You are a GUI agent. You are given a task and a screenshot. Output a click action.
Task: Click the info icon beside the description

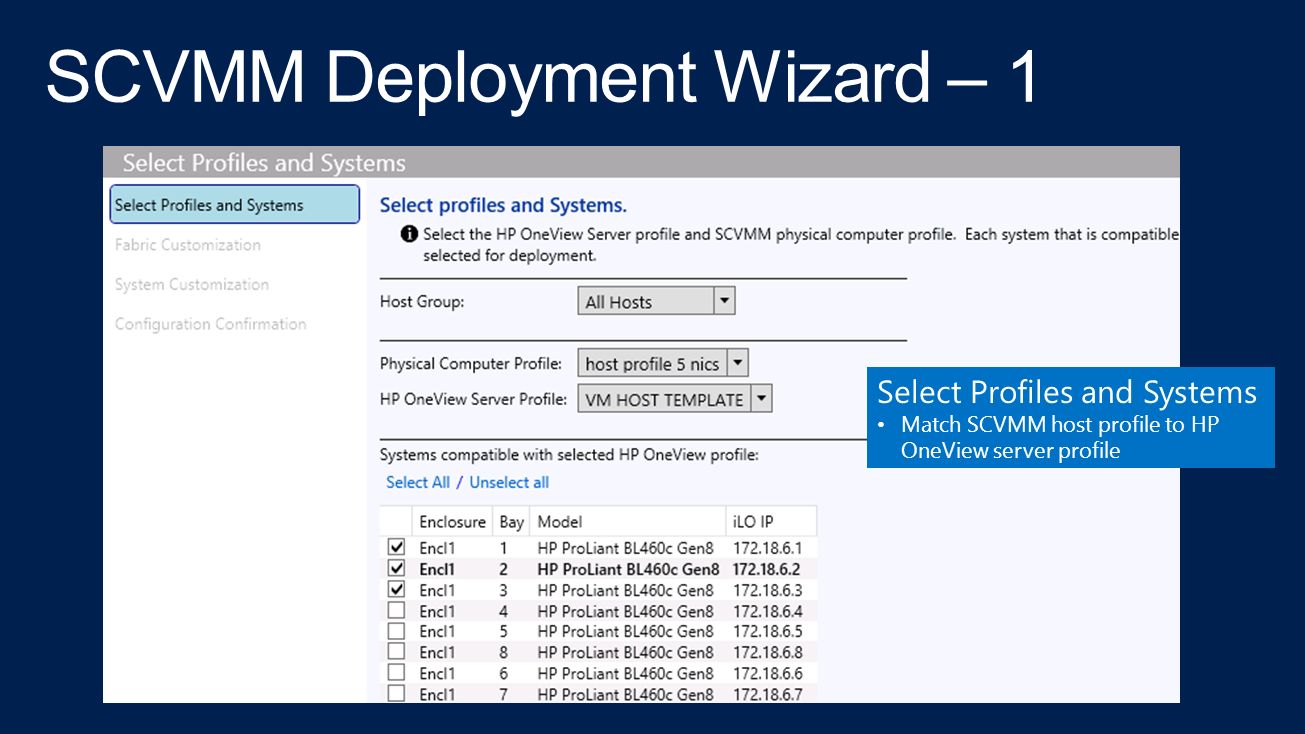(408, 235)
